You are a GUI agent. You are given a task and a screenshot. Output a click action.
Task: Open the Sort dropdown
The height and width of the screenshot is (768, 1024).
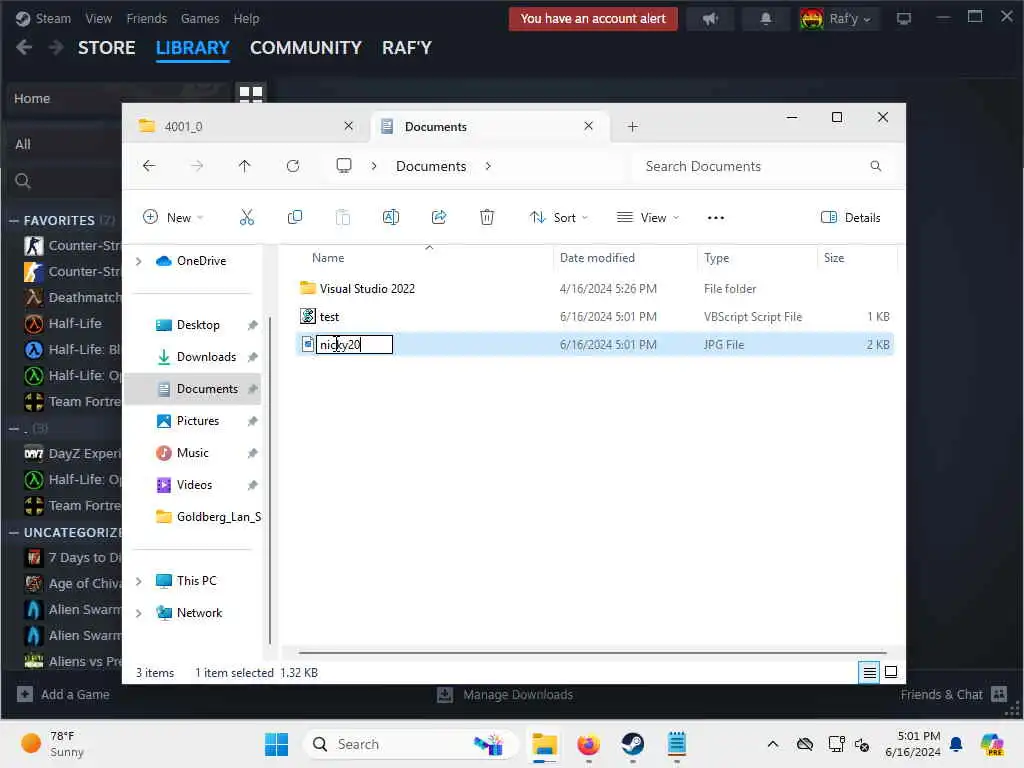(x=559, y=217)
